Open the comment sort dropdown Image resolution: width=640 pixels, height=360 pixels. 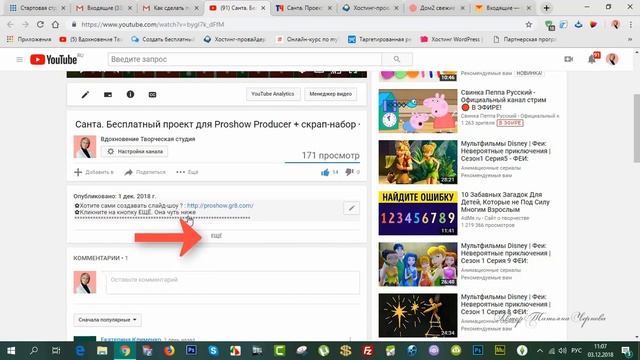point(107,320)
